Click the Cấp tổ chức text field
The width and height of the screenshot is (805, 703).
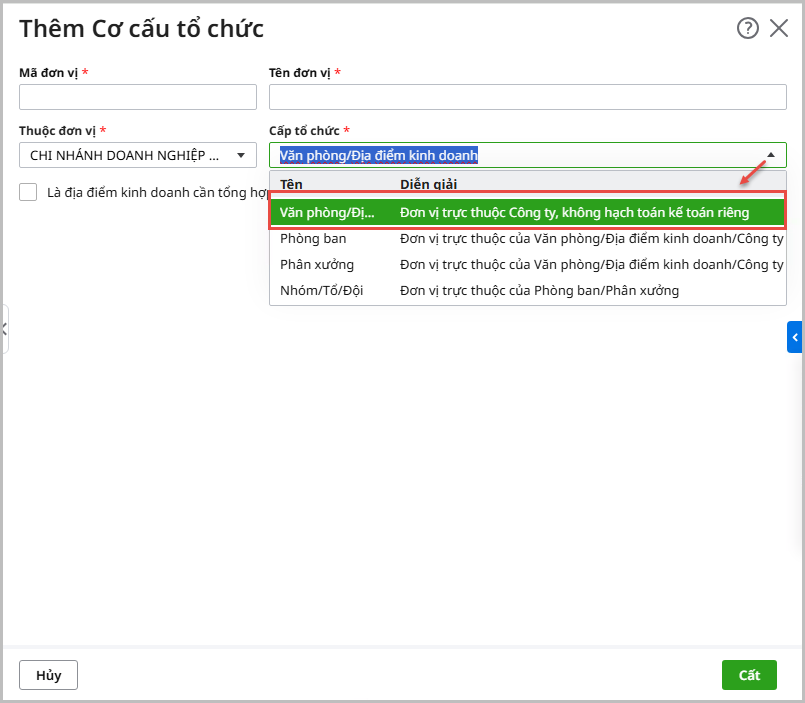click(515, 155)
